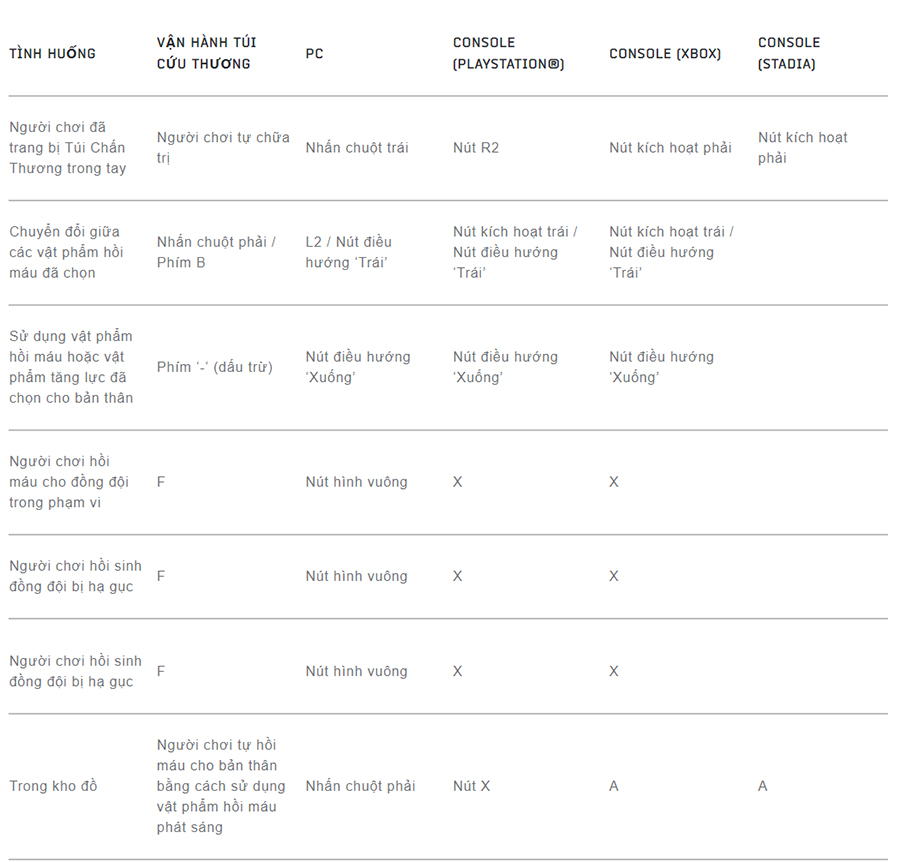Click the CONSOLE (PLAYSTATION®) column header

[x=509, y=53]
